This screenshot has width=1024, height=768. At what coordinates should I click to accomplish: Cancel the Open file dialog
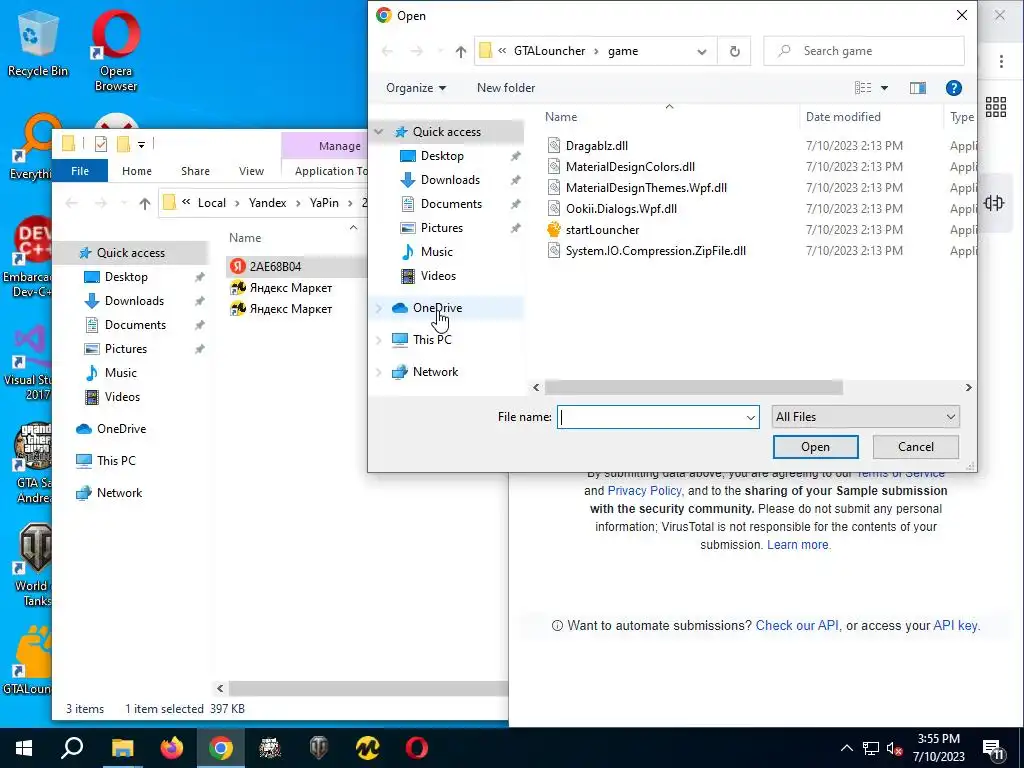point(916,447)
